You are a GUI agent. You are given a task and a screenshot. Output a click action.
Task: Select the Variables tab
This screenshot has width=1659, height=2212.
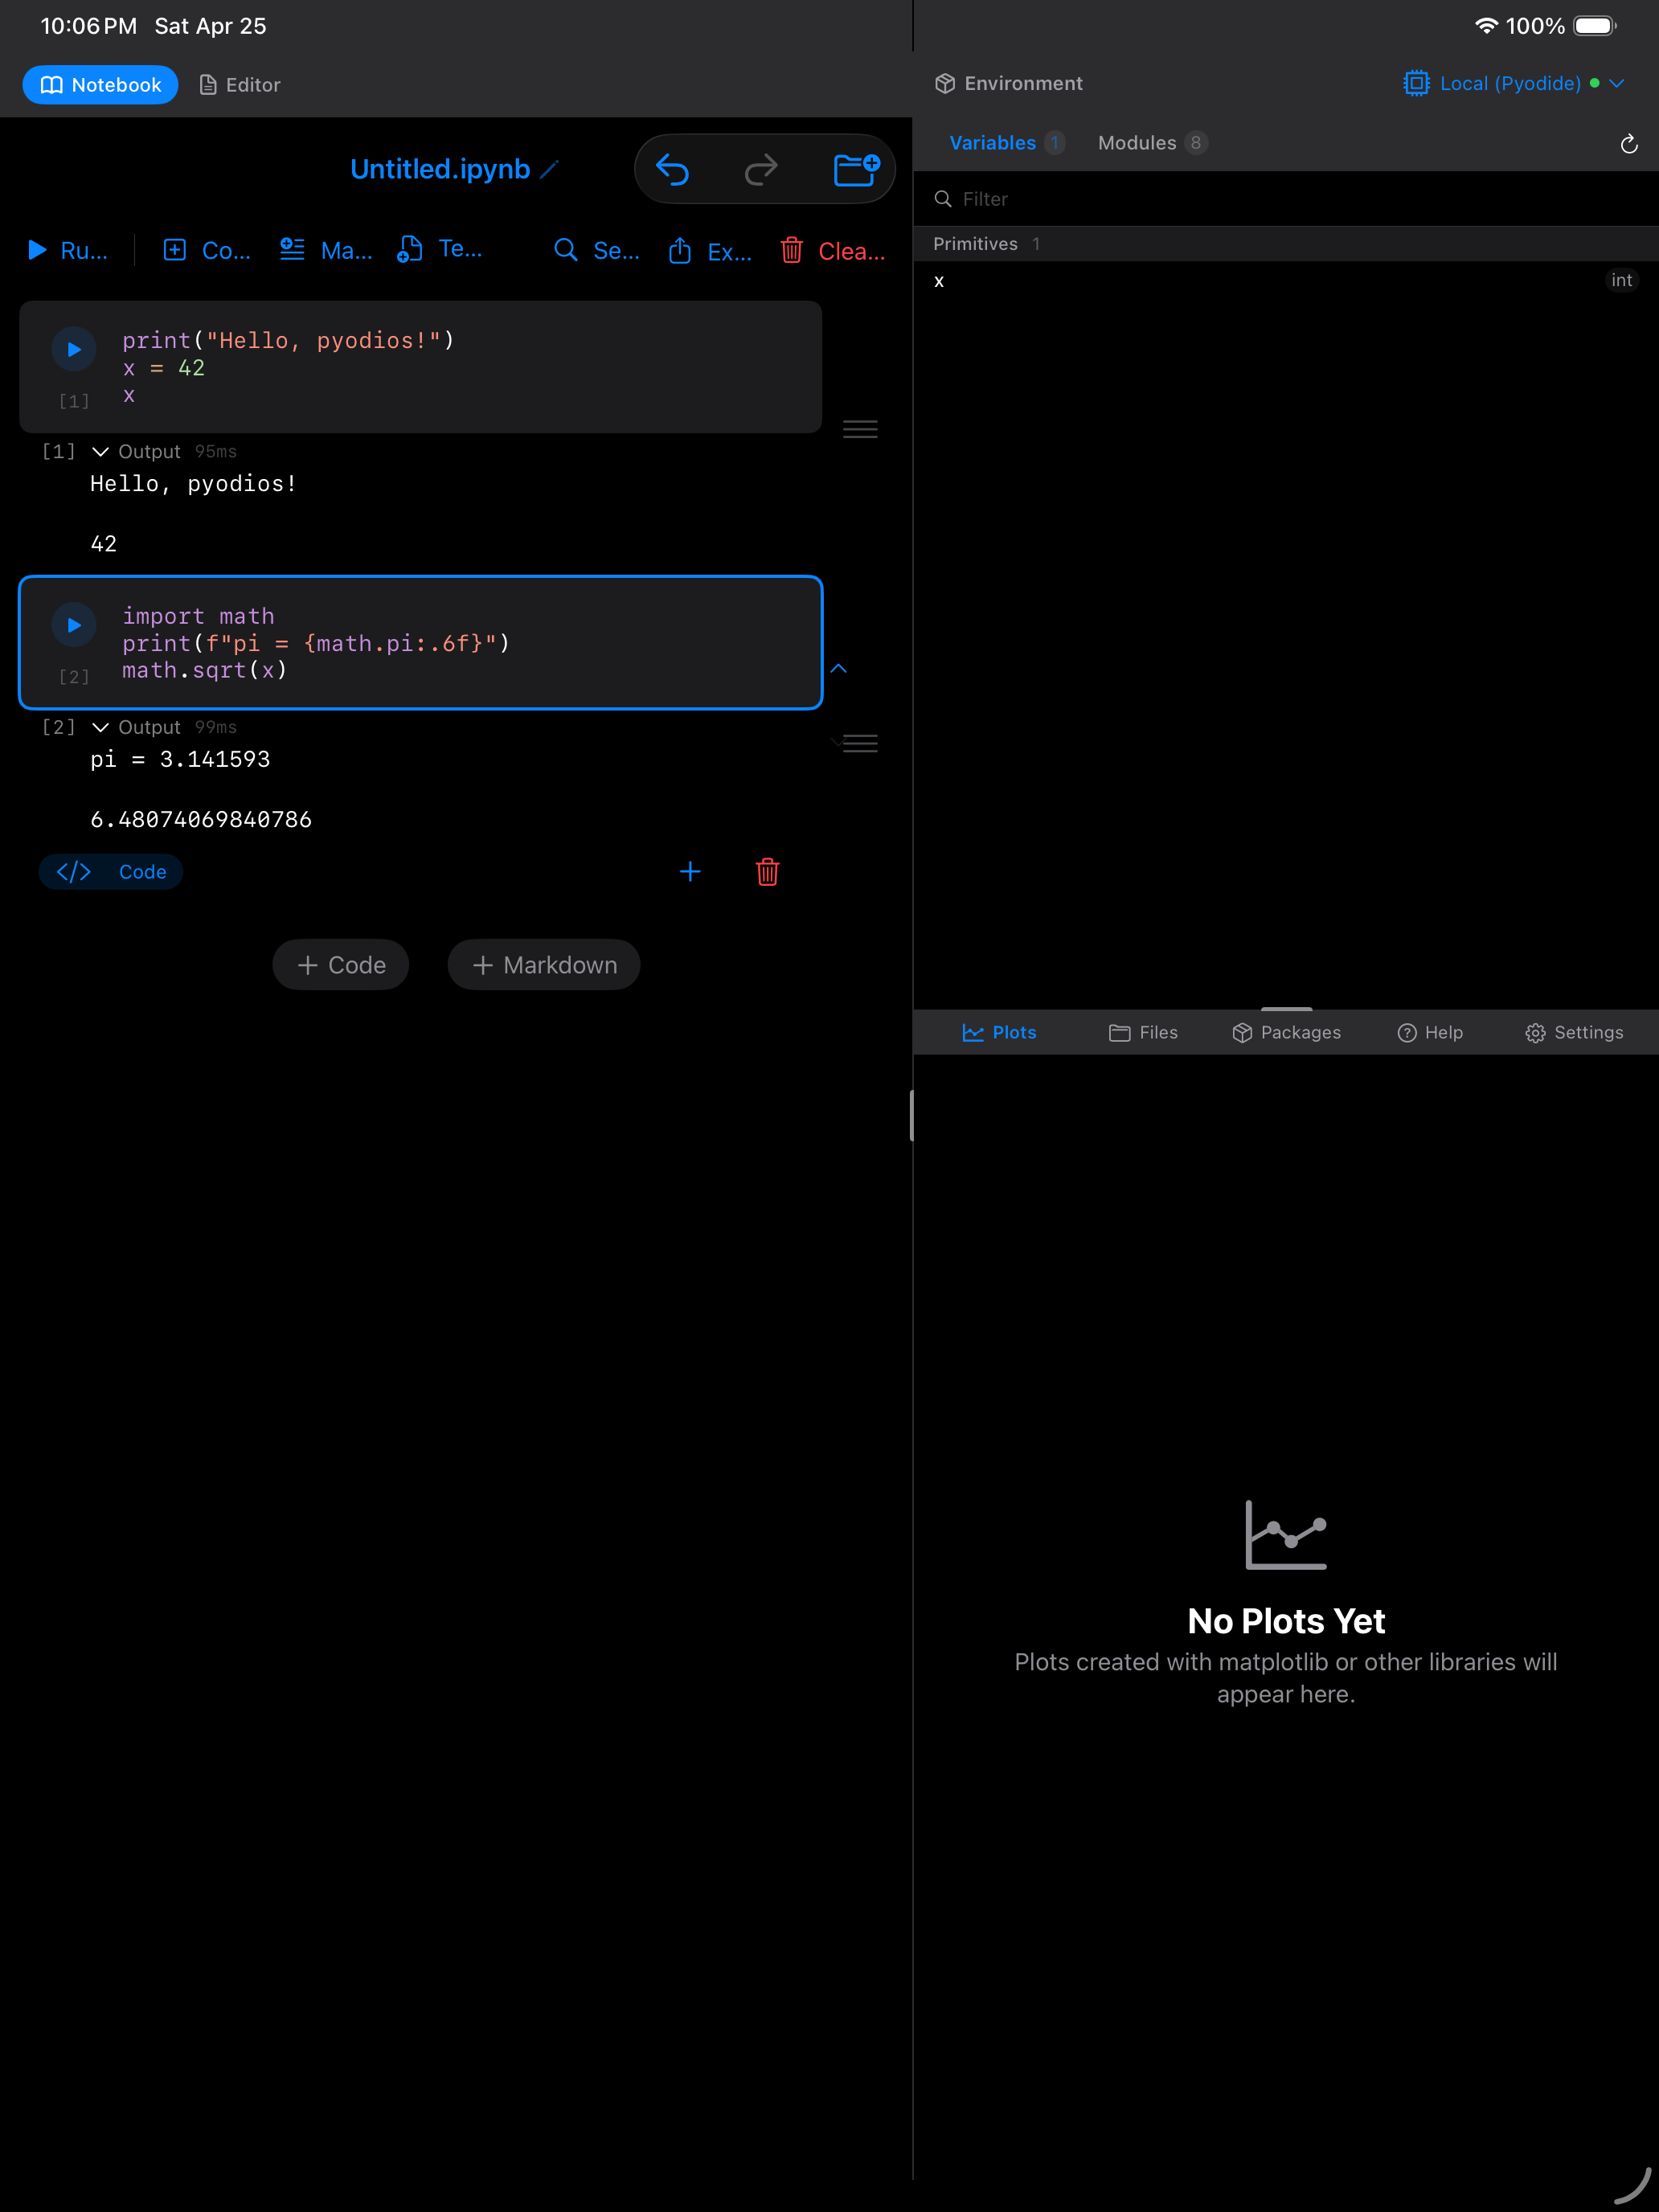pos(1006,143)
